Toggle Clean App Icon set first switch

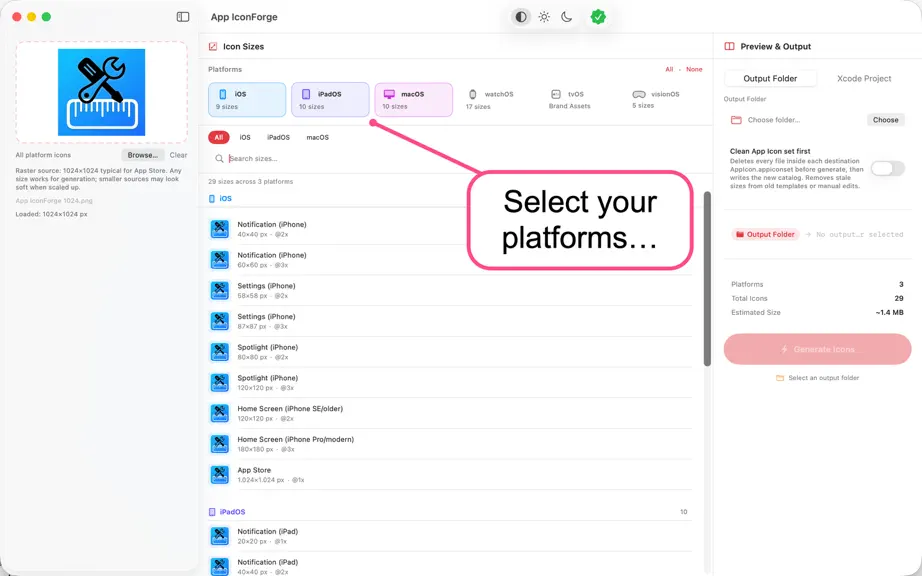point(888,169)
